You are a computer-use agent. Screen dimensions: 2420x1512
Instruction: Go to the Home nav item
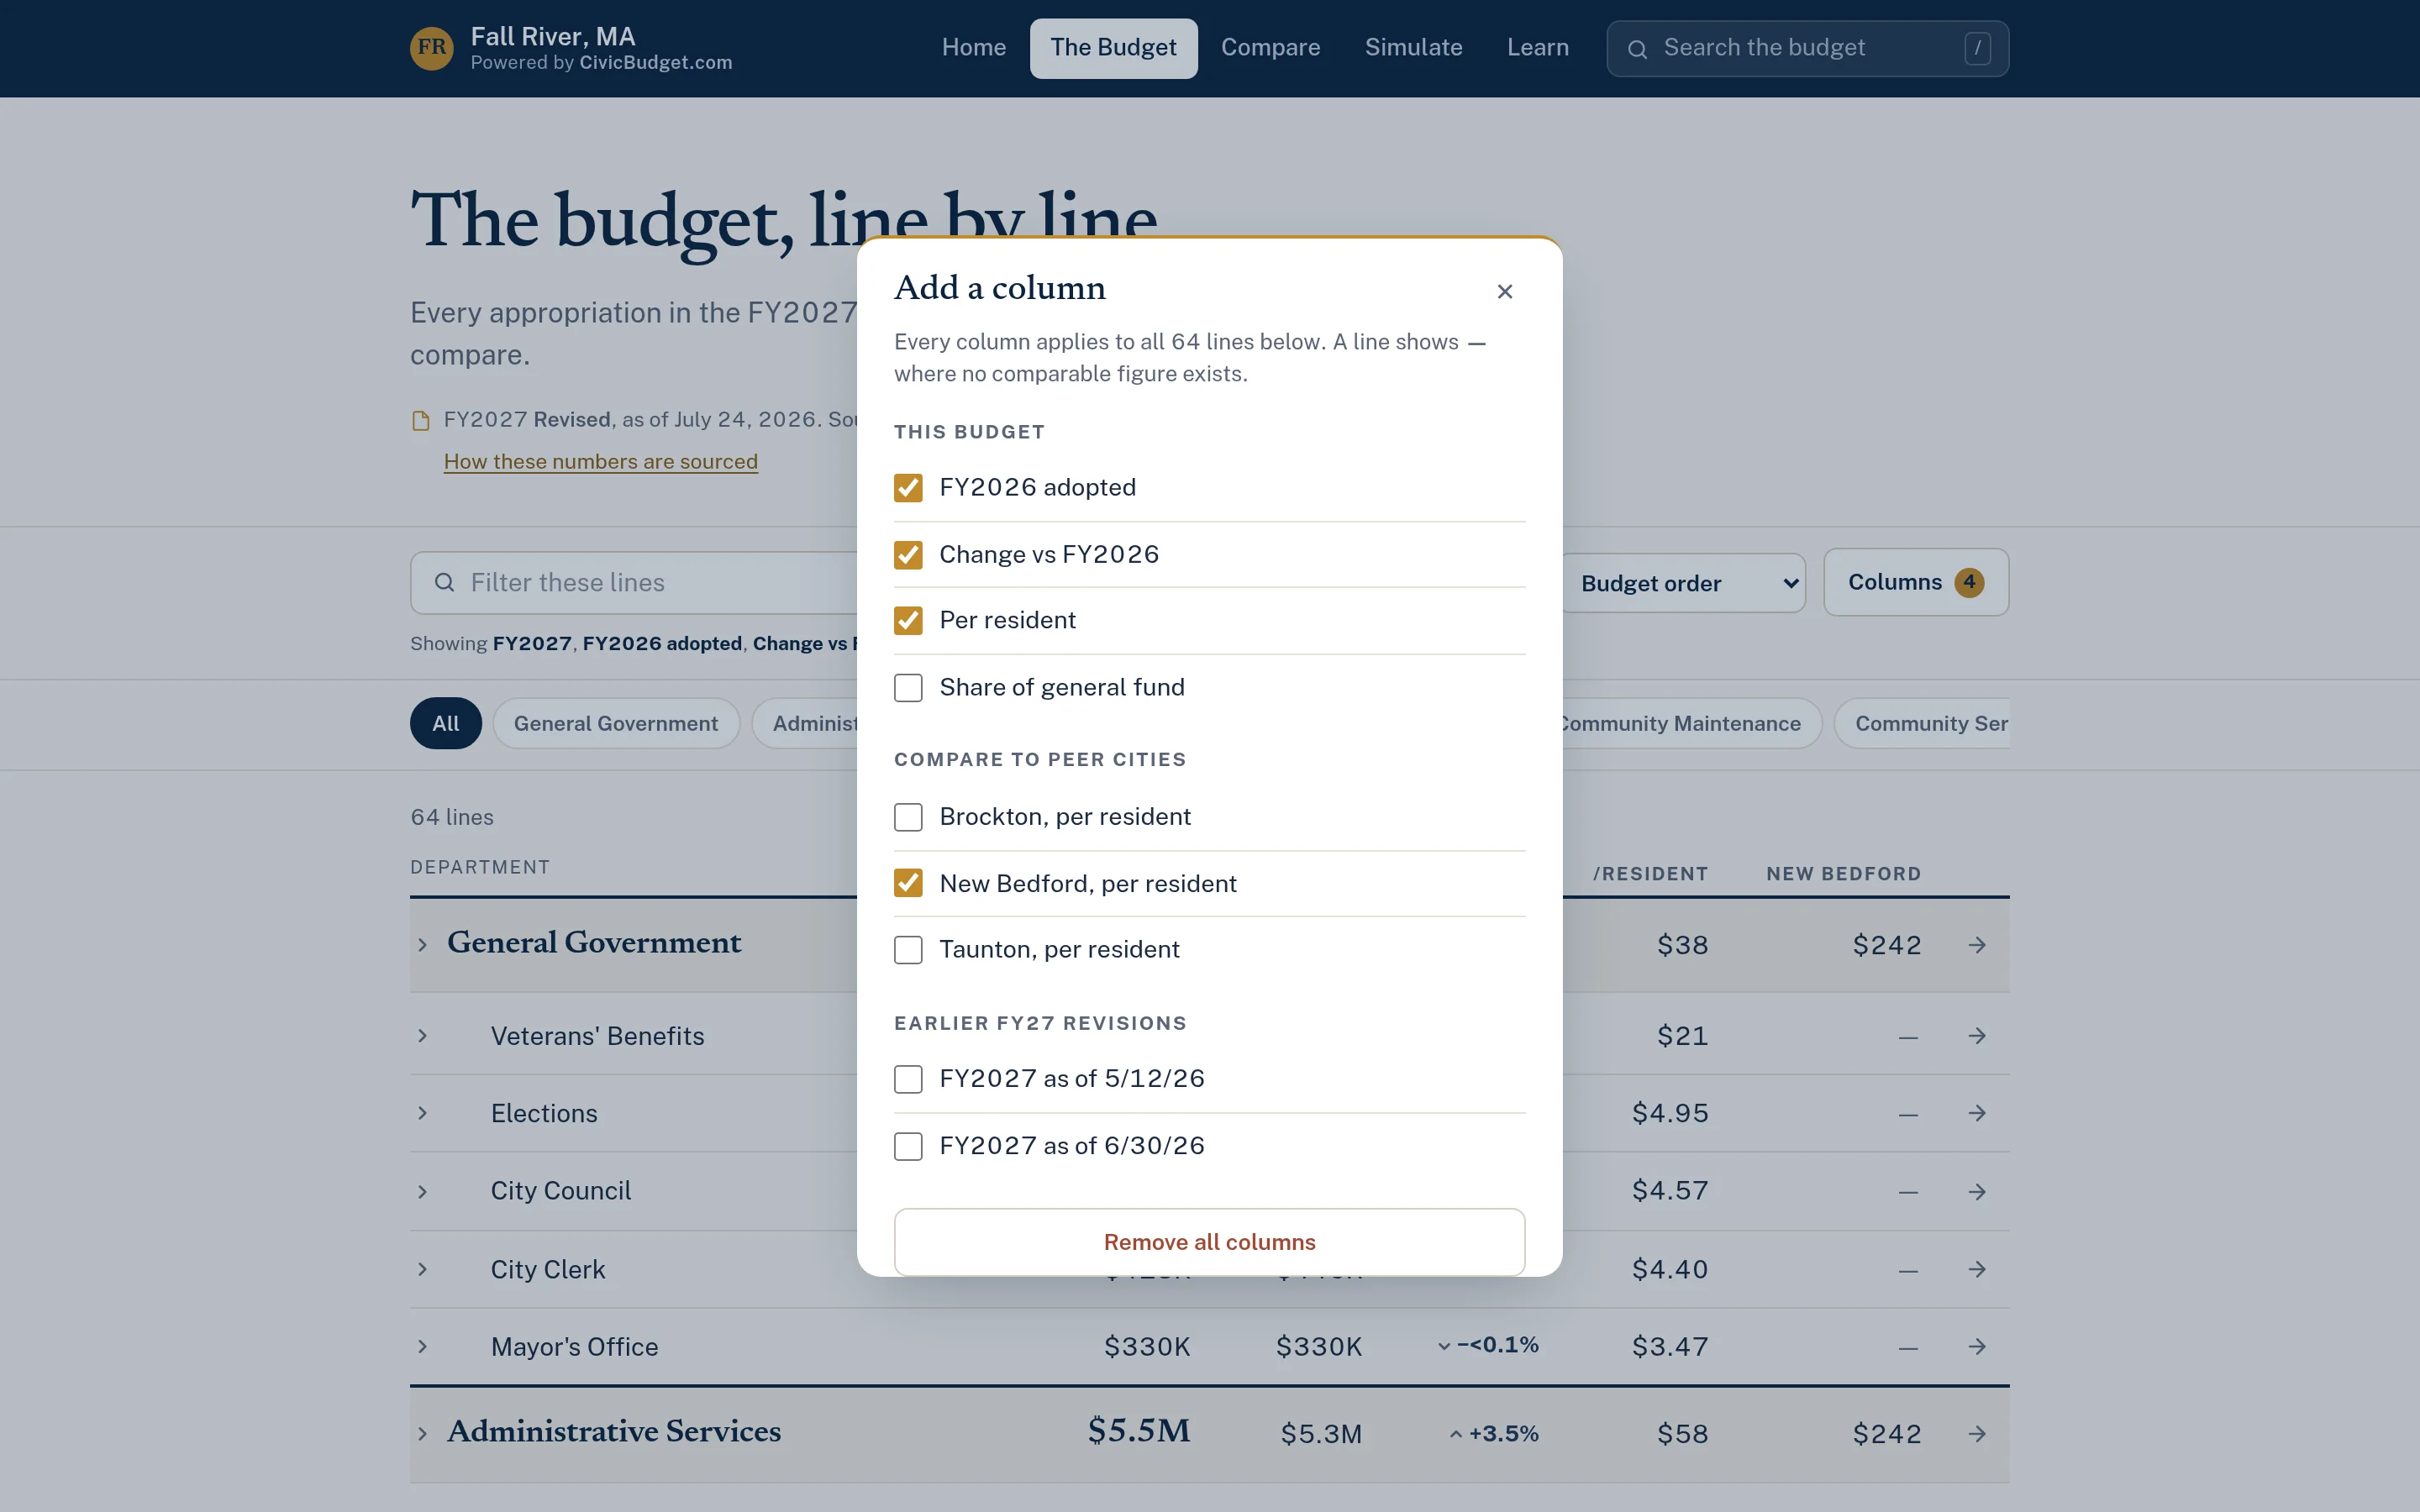pos(973,48)
